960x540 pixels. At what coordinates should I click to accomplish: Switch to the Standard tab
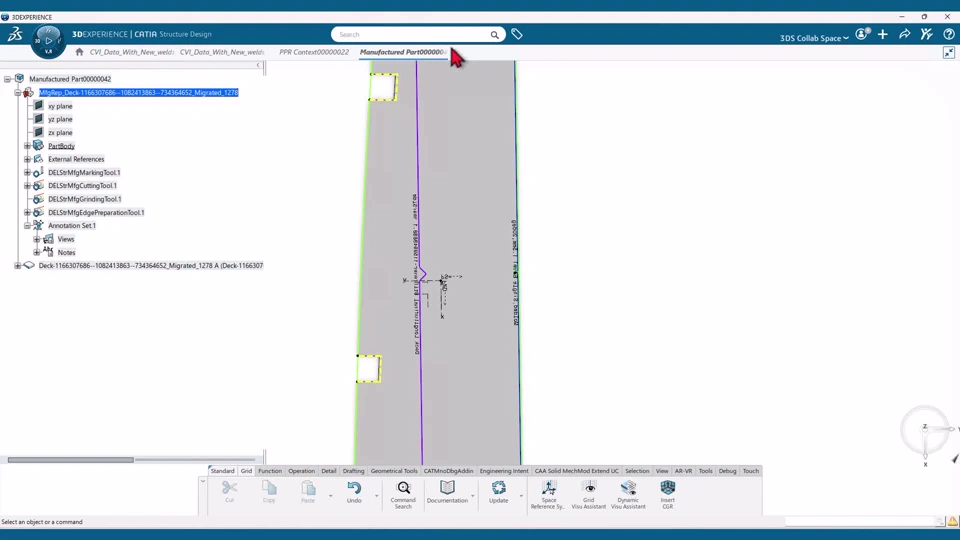click(x=222, y=471)
